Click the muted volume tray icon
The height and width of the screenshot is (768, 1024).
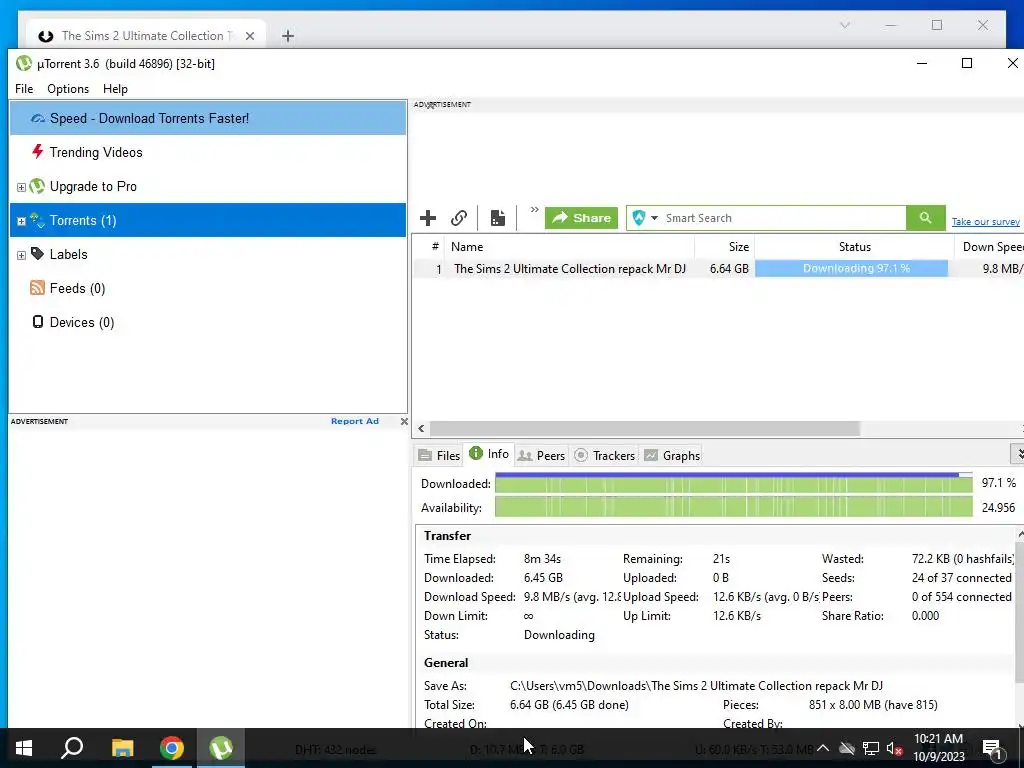click(894, 748)
